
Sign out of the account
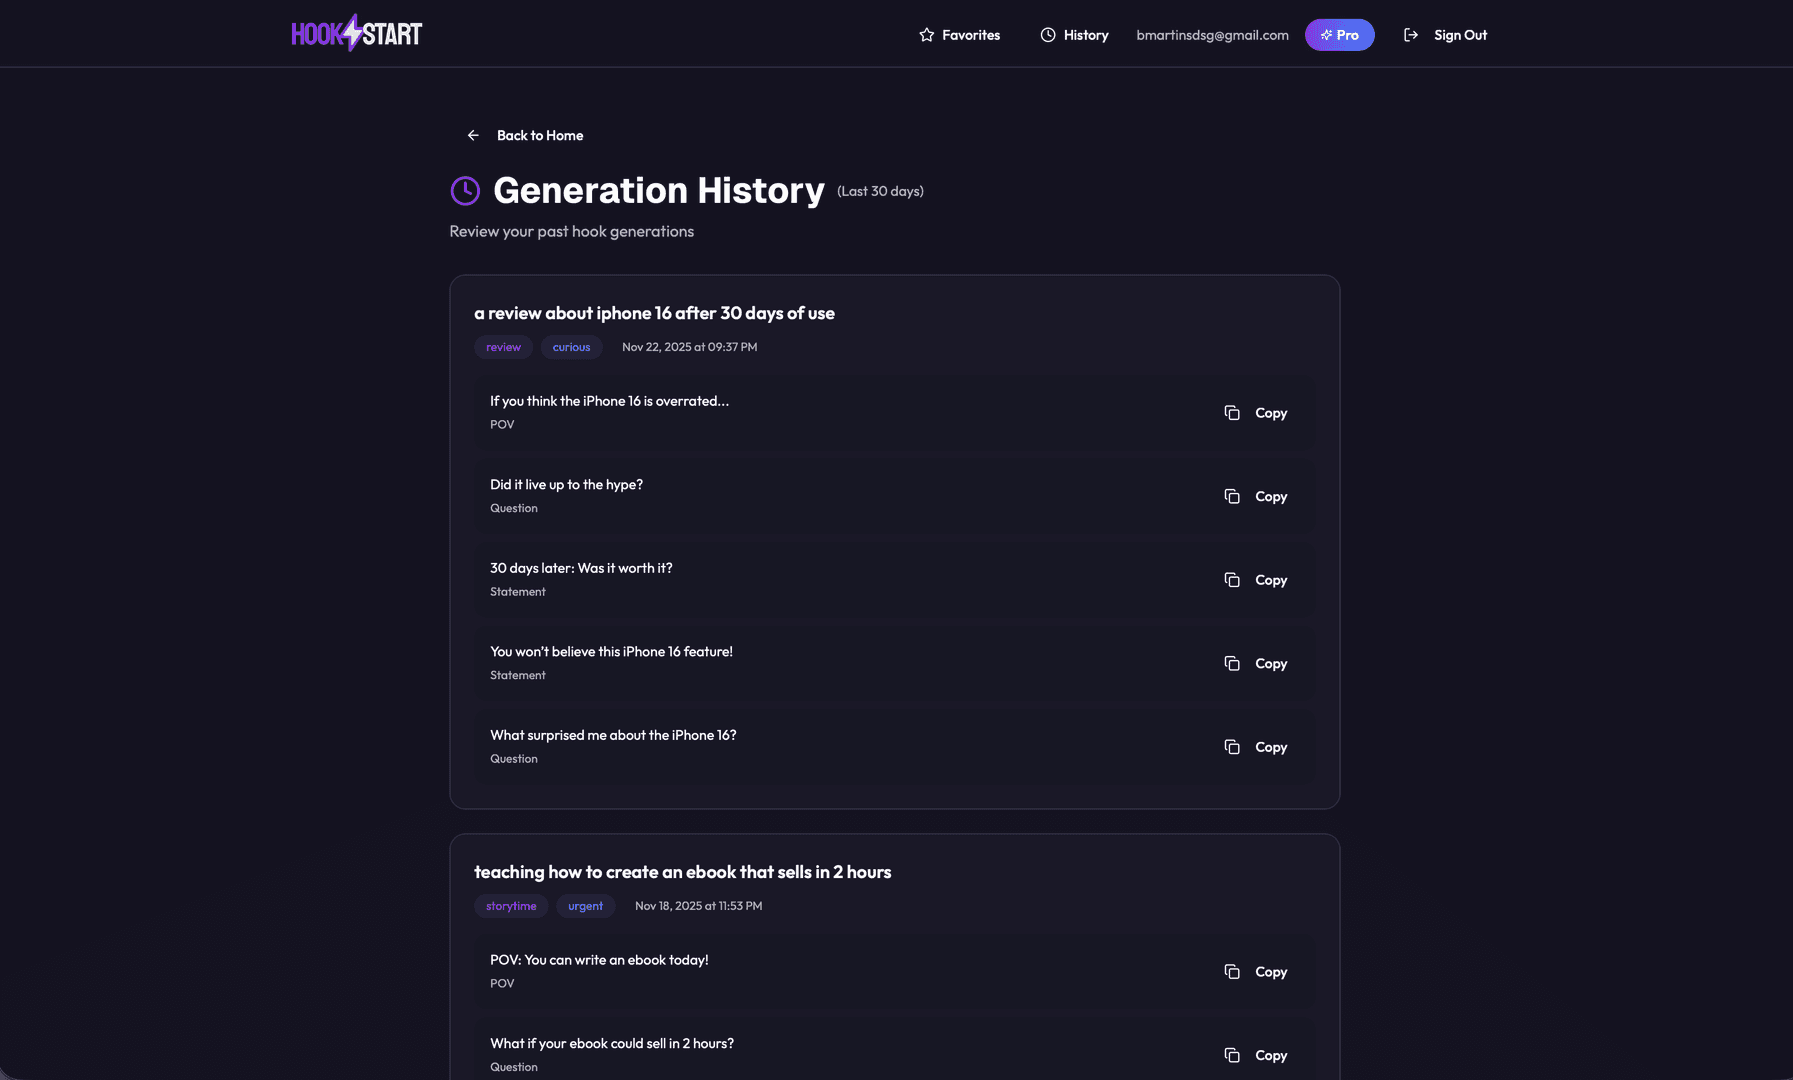pyautogui.click(x=1460, y=35)
